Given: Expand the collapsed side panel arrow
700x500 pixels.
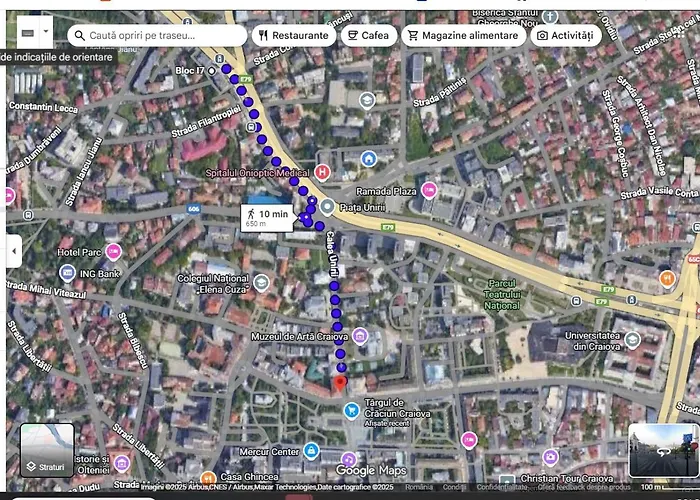Looking at the screenshot, I should pos(13,251).
